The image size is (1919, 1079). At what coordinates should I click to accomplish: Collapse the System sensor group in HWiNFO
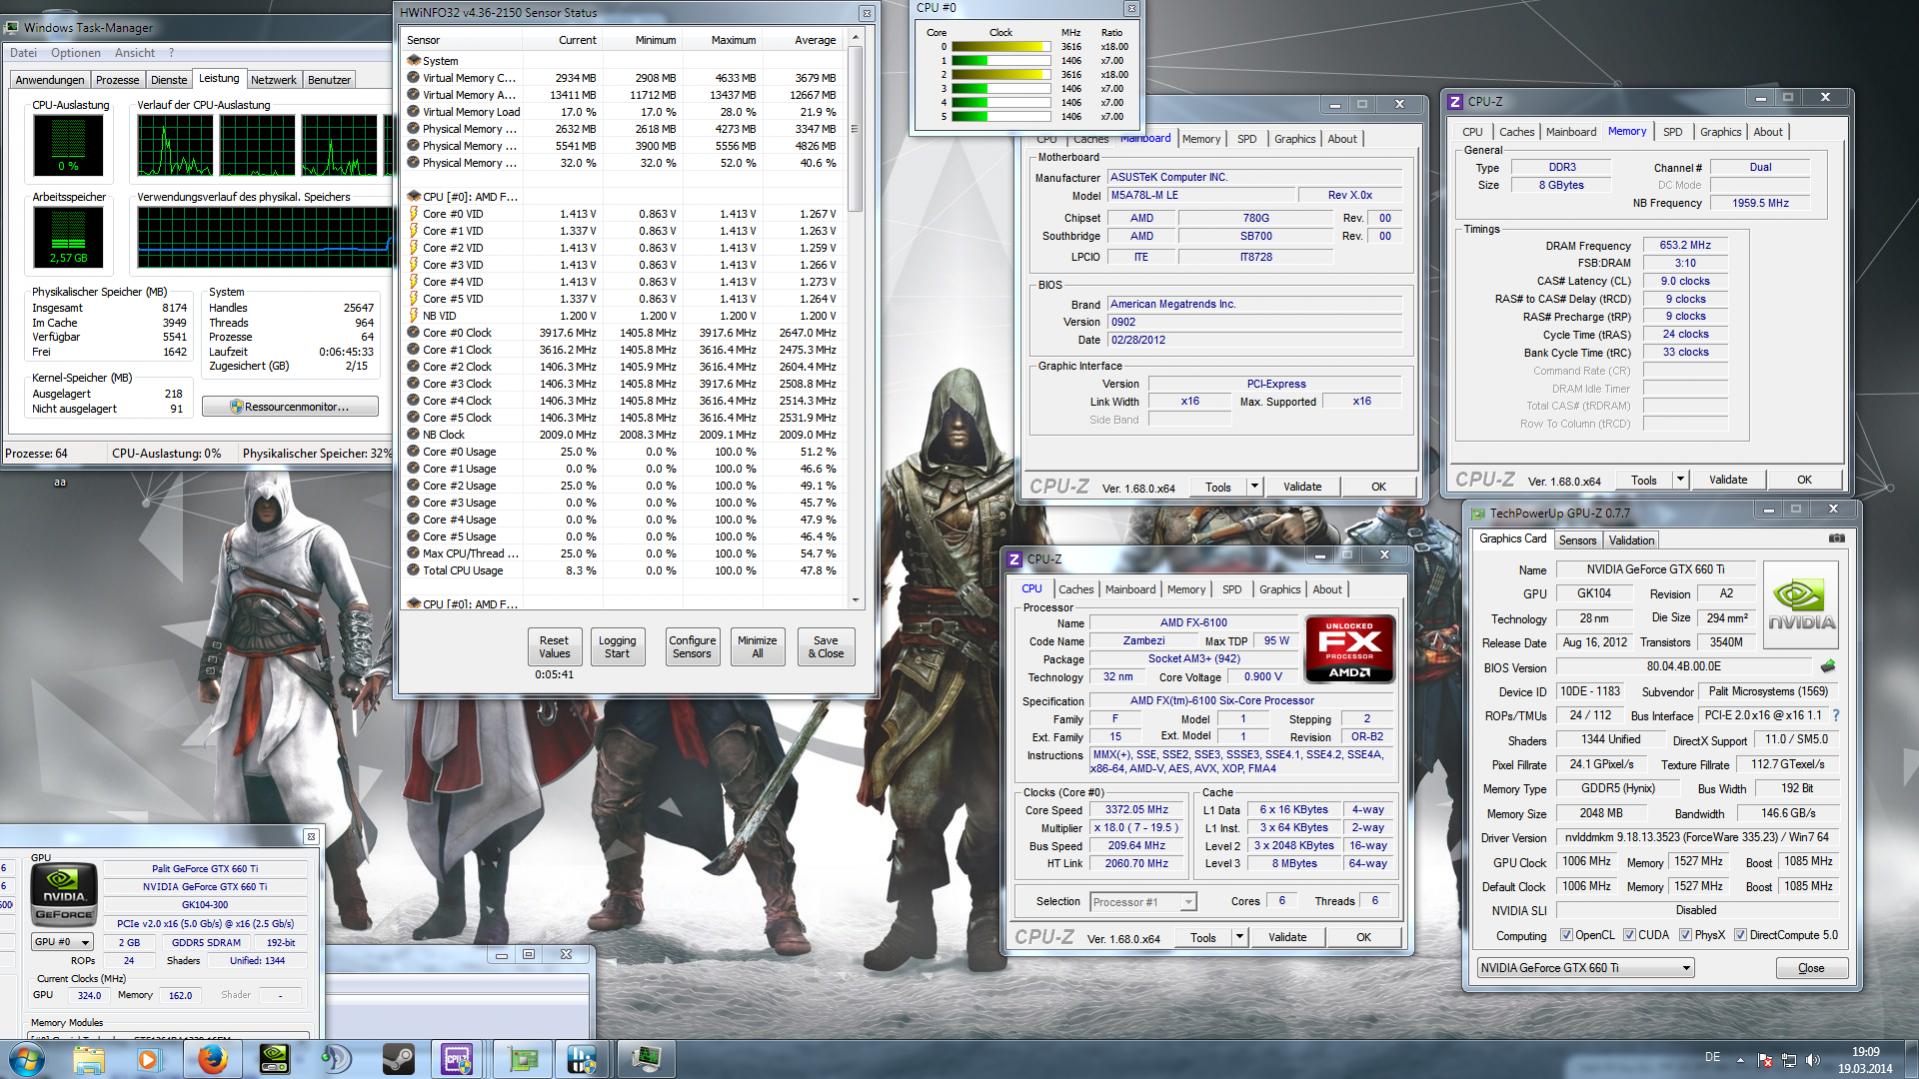[x=413, y=61]
